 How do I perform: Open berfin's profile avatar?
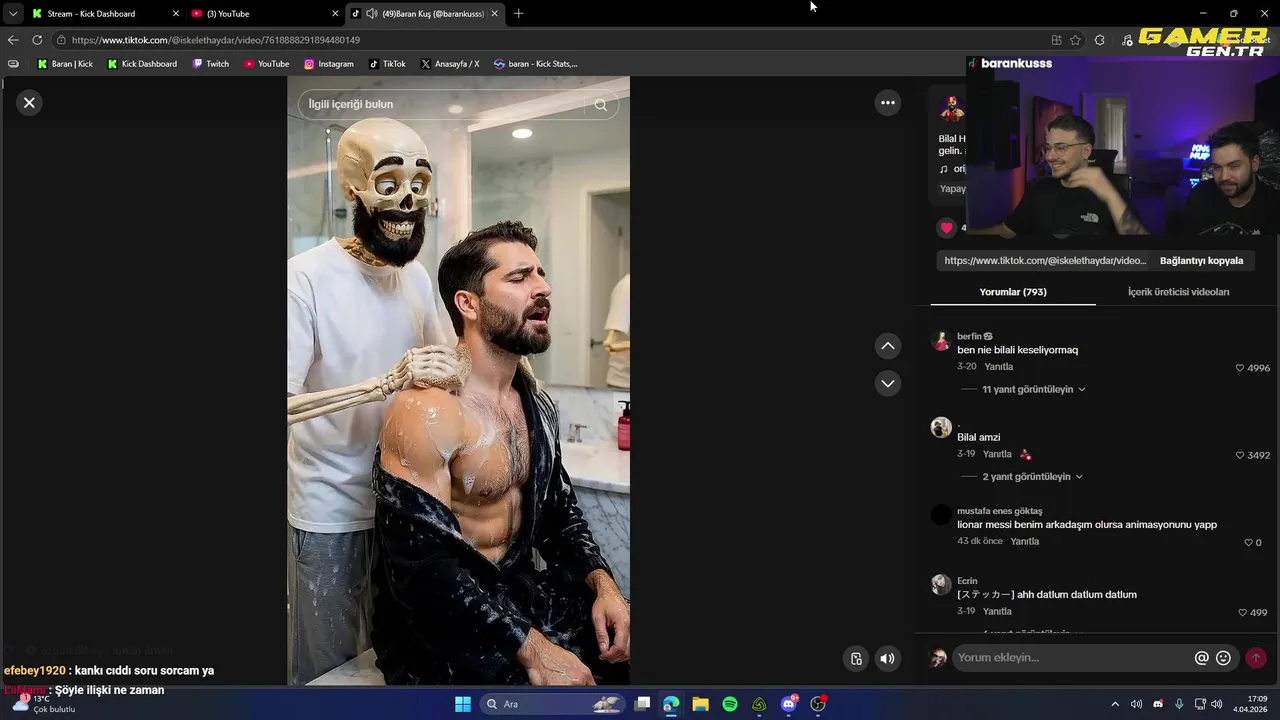tap(941, 341)
